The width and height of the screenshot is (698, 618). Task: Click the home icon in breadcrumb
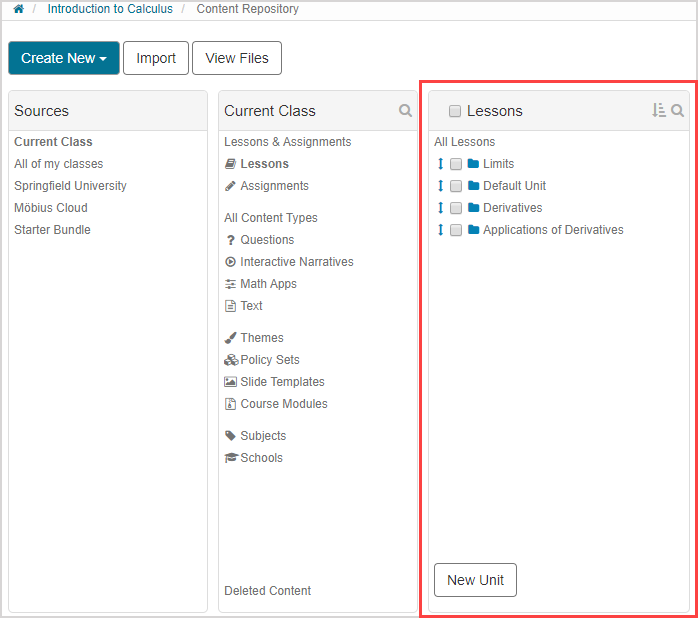point(18,9)
